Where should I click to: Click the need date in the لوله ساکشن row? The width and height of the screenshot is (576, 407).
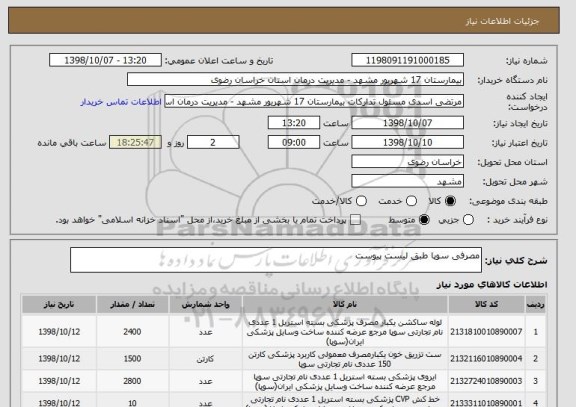click(x=59, y=332)
